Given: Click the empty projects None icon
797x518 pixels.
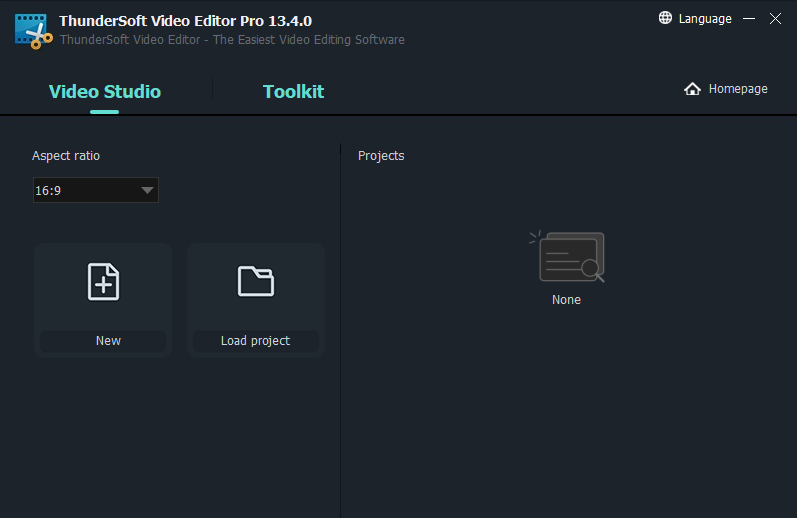Looking at the screenshot, I should tap(567, 257).
